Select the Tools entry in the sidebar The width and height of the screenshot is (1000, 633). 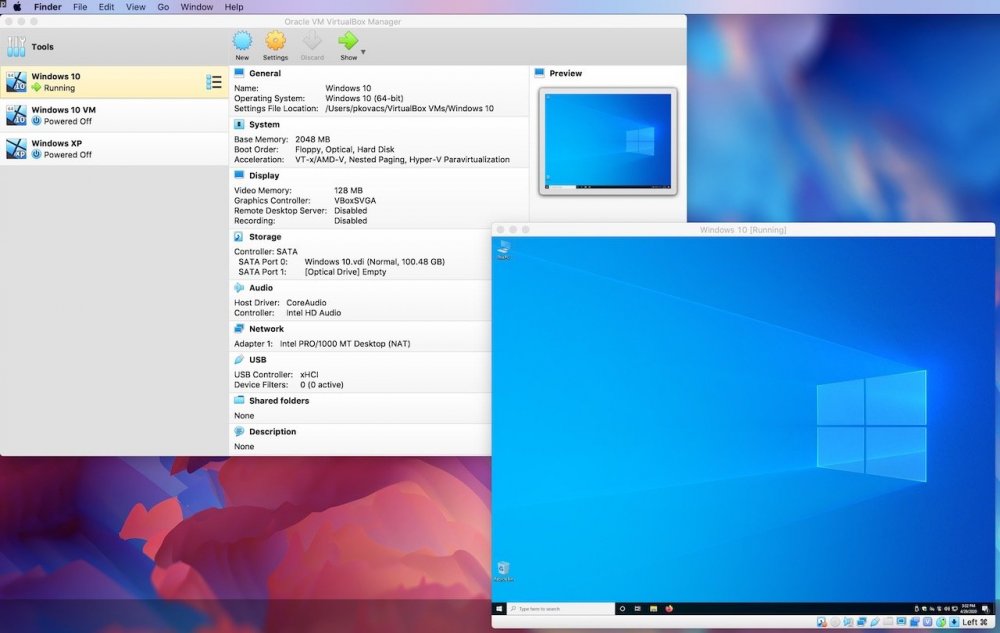point(114,47)
